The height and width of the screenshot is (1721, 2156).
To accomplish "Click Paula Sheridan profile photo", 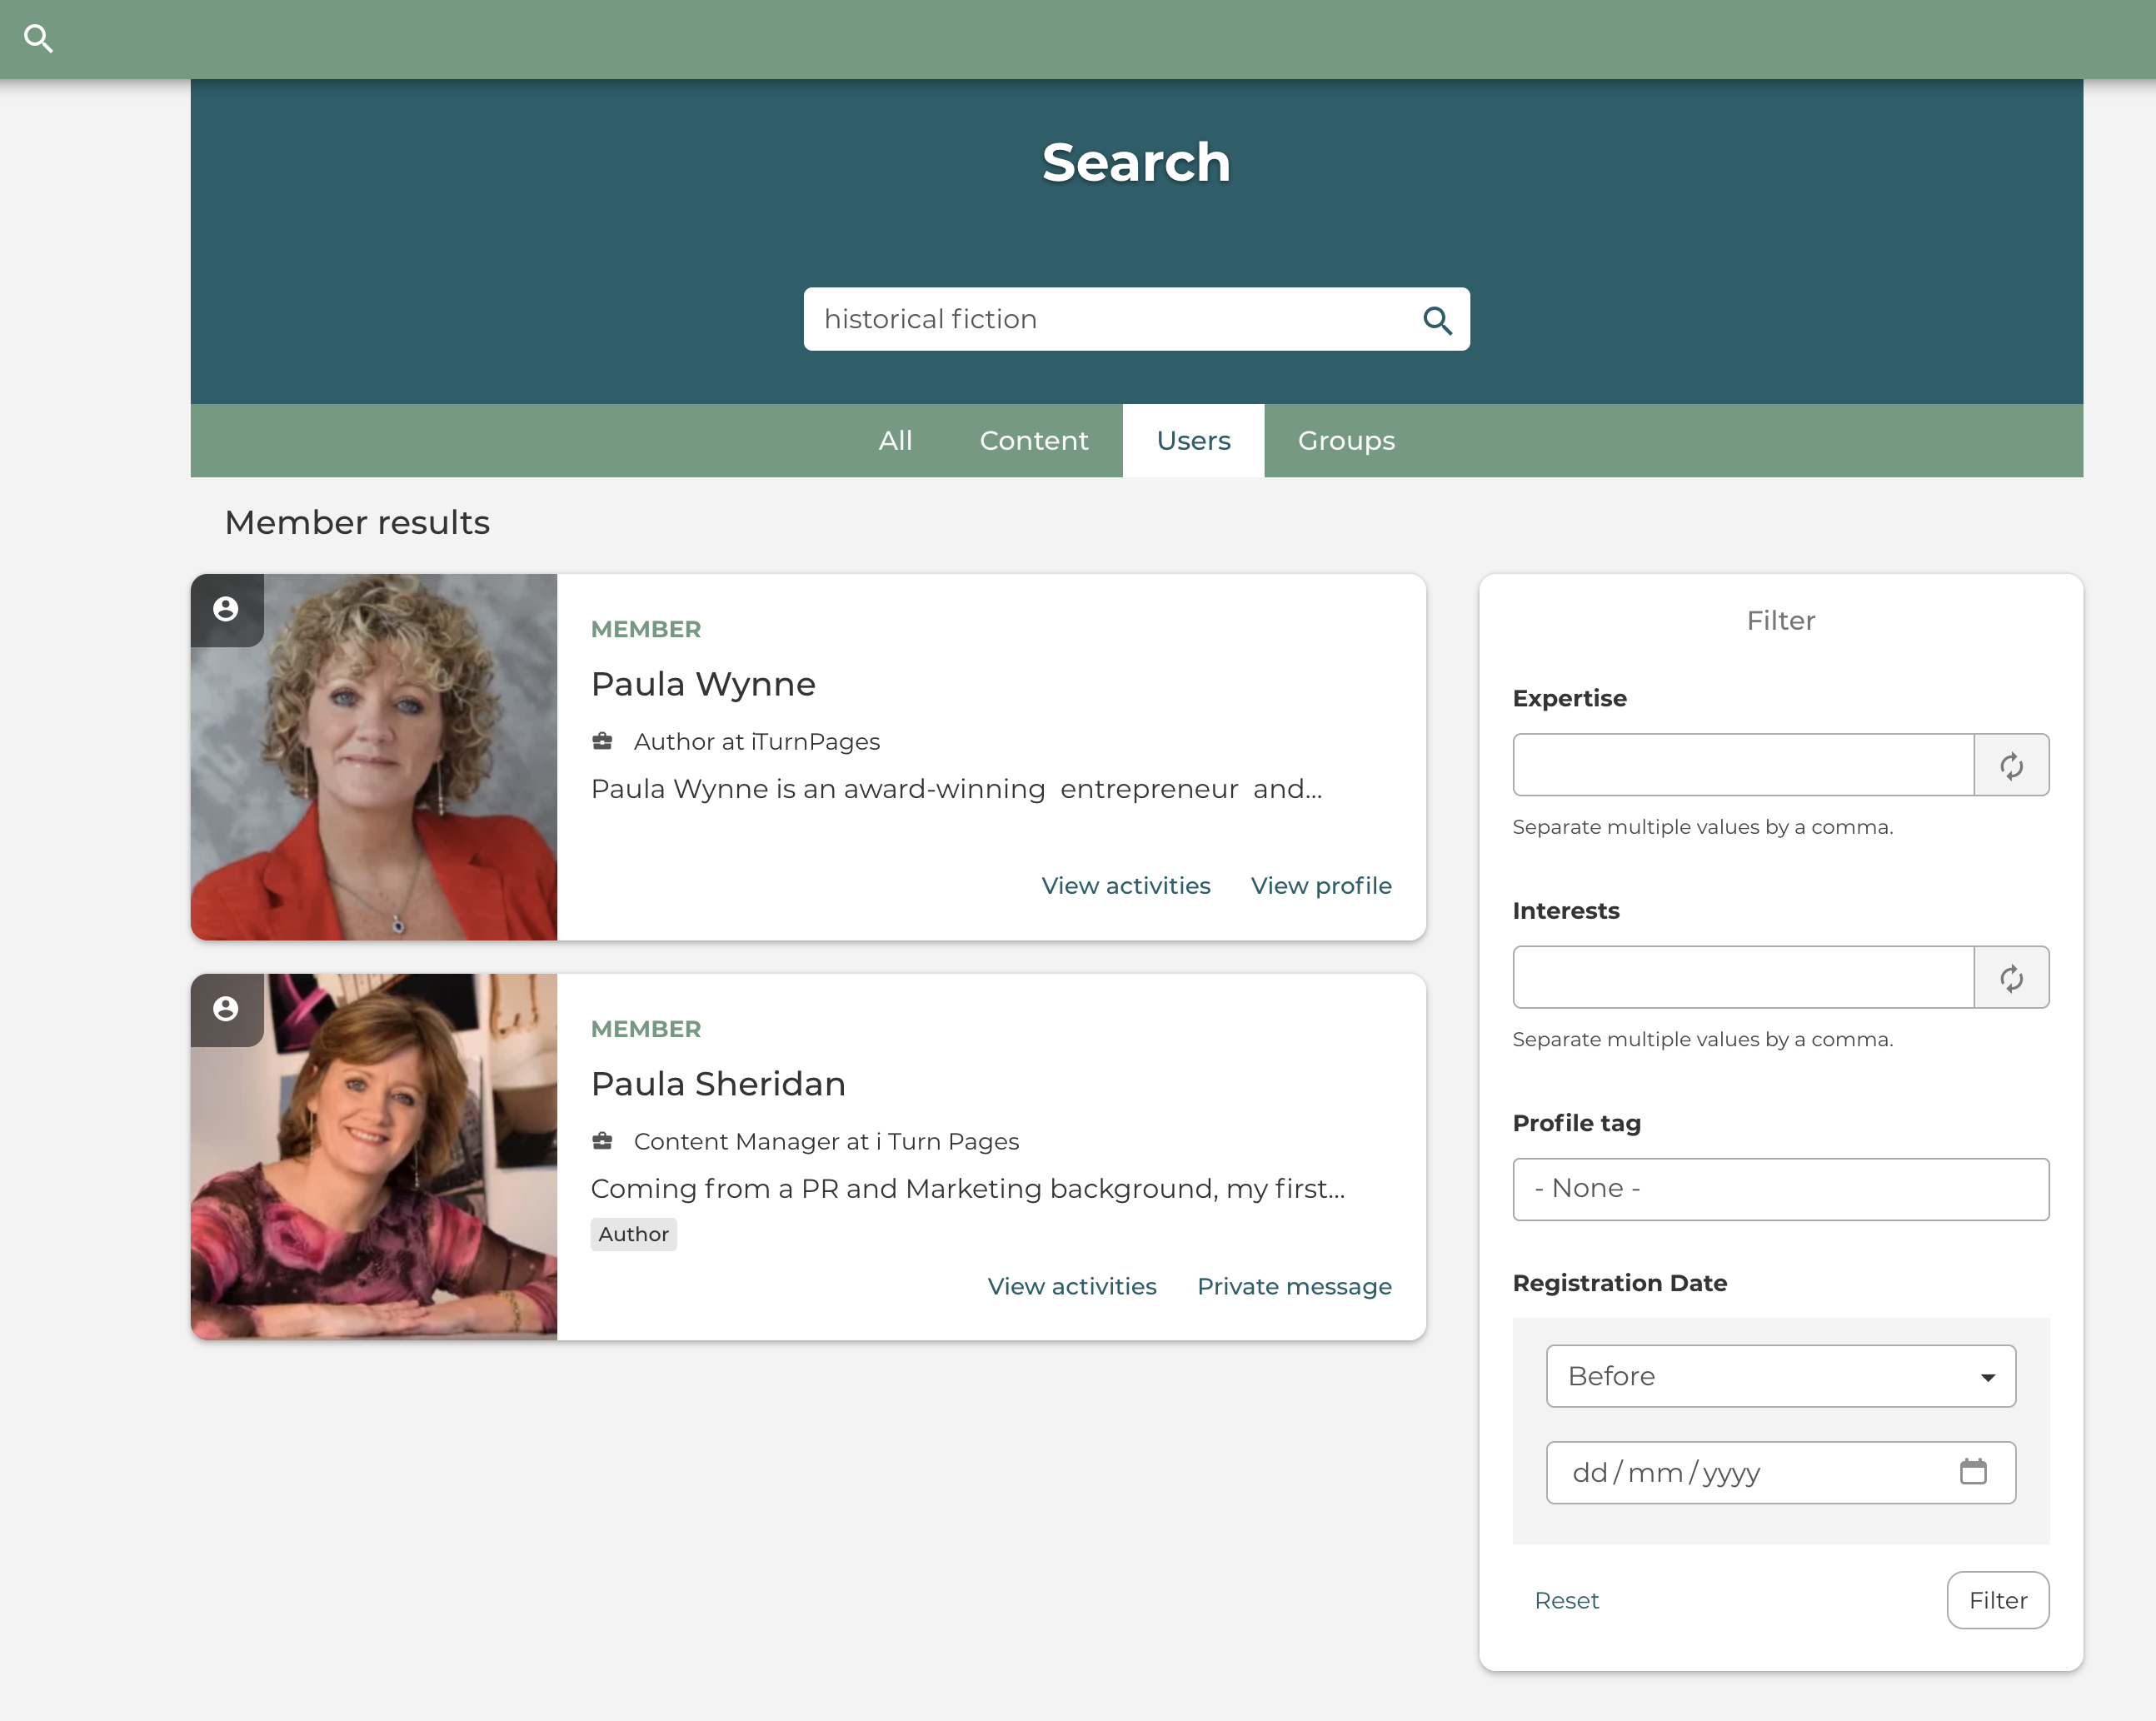I will pyautogui.click(x=374, y=1157).
